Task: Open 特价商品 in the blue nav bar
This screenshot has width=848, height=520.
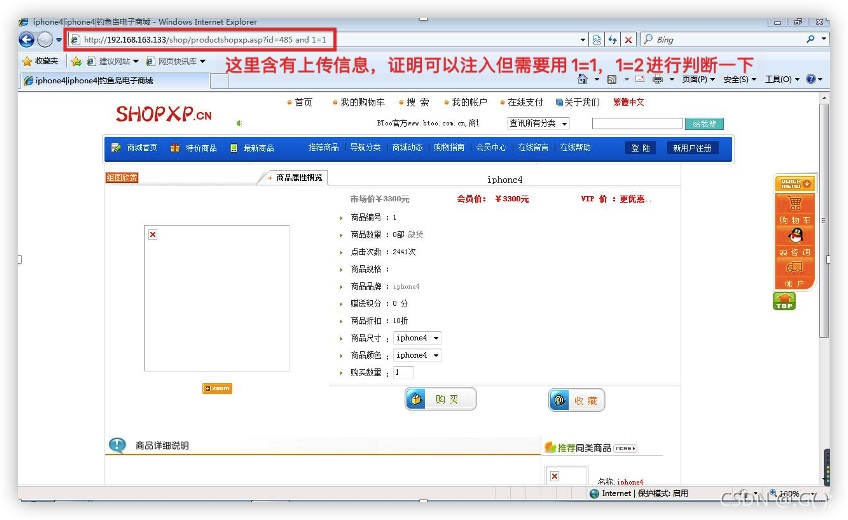Action: (x=201, y=148)
